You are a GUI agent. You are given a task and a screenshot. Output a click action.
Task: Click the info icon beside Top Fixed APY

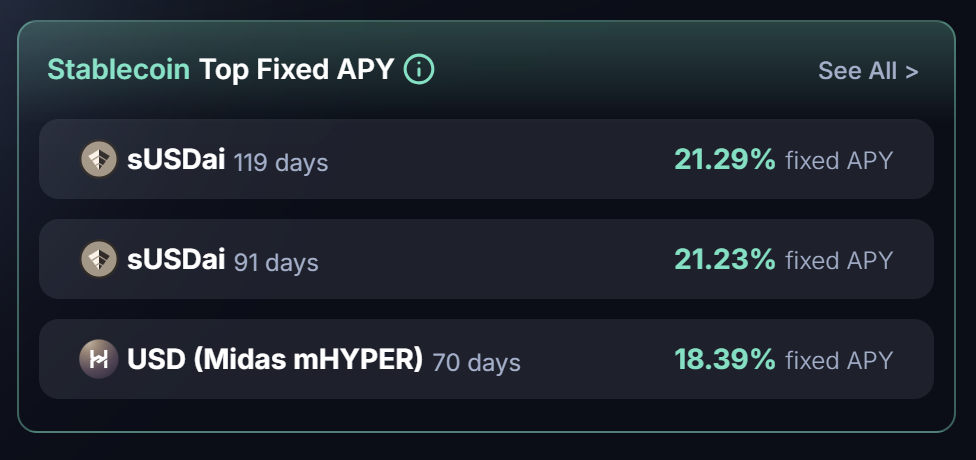click(x=419, y=70)
